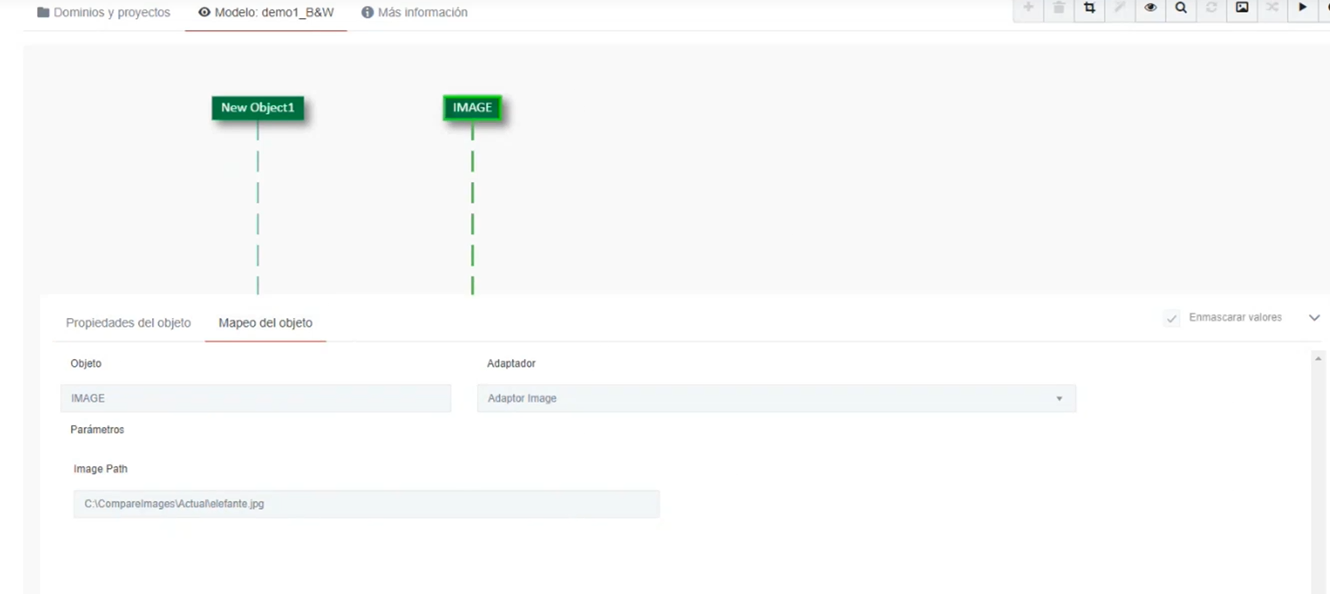This screenshot has width=1330, height=594.
Task: Open the Dominios y proyectos tab
Action: click(x=103, y=13)
